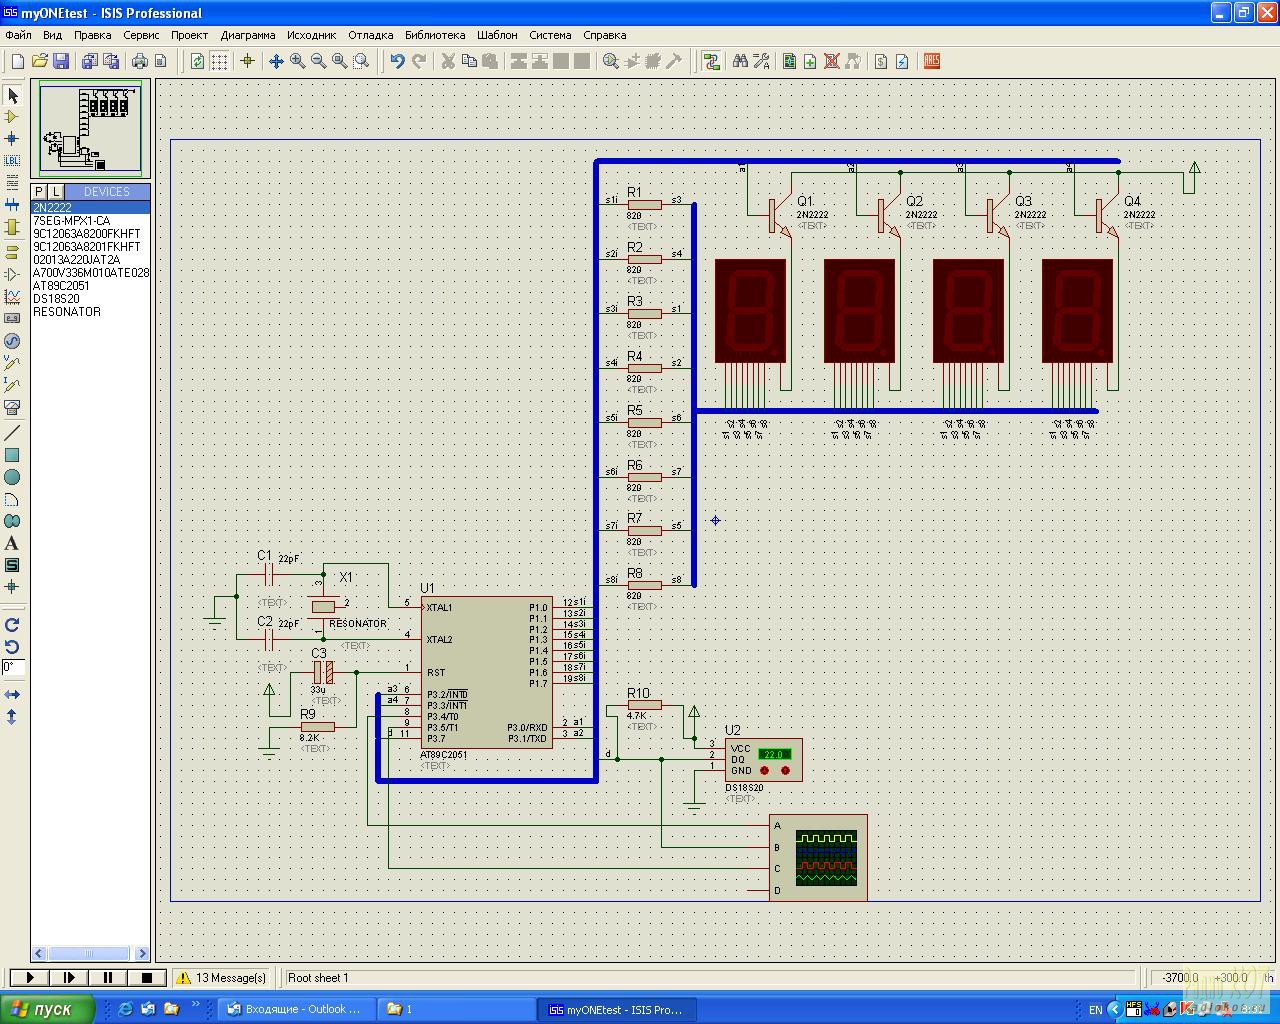Viewport: 1280px width, 1024px height.
Task: Click the L library manager button
Action: coord(56,191)
